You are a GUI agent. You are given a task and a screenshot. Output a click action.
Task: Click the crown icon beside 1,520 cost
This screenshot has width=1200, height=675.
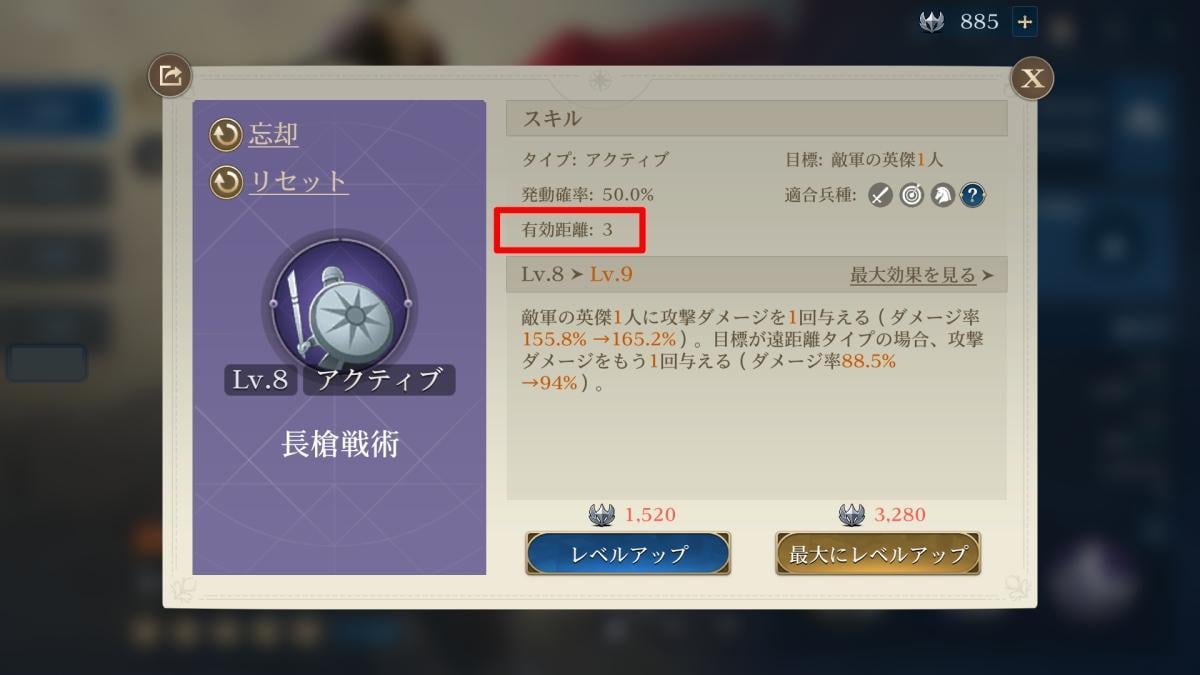(x=602, y=515)
